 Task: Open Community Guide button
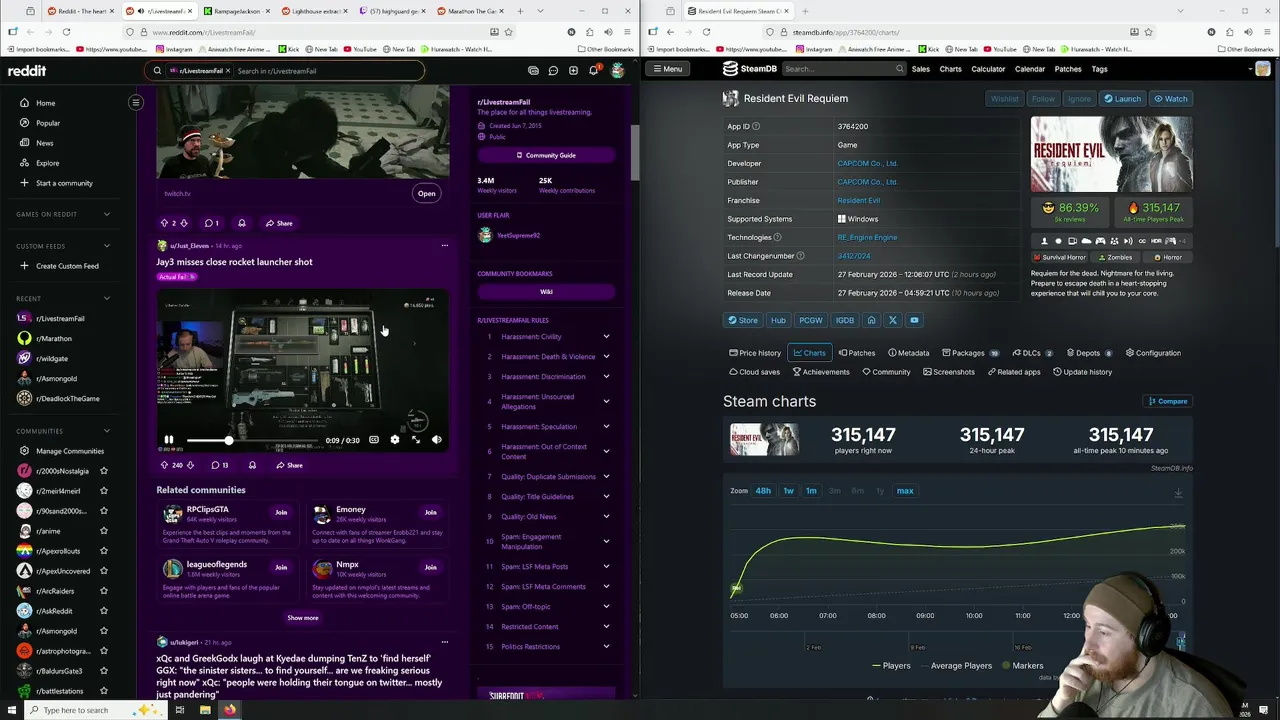(546, 155)
